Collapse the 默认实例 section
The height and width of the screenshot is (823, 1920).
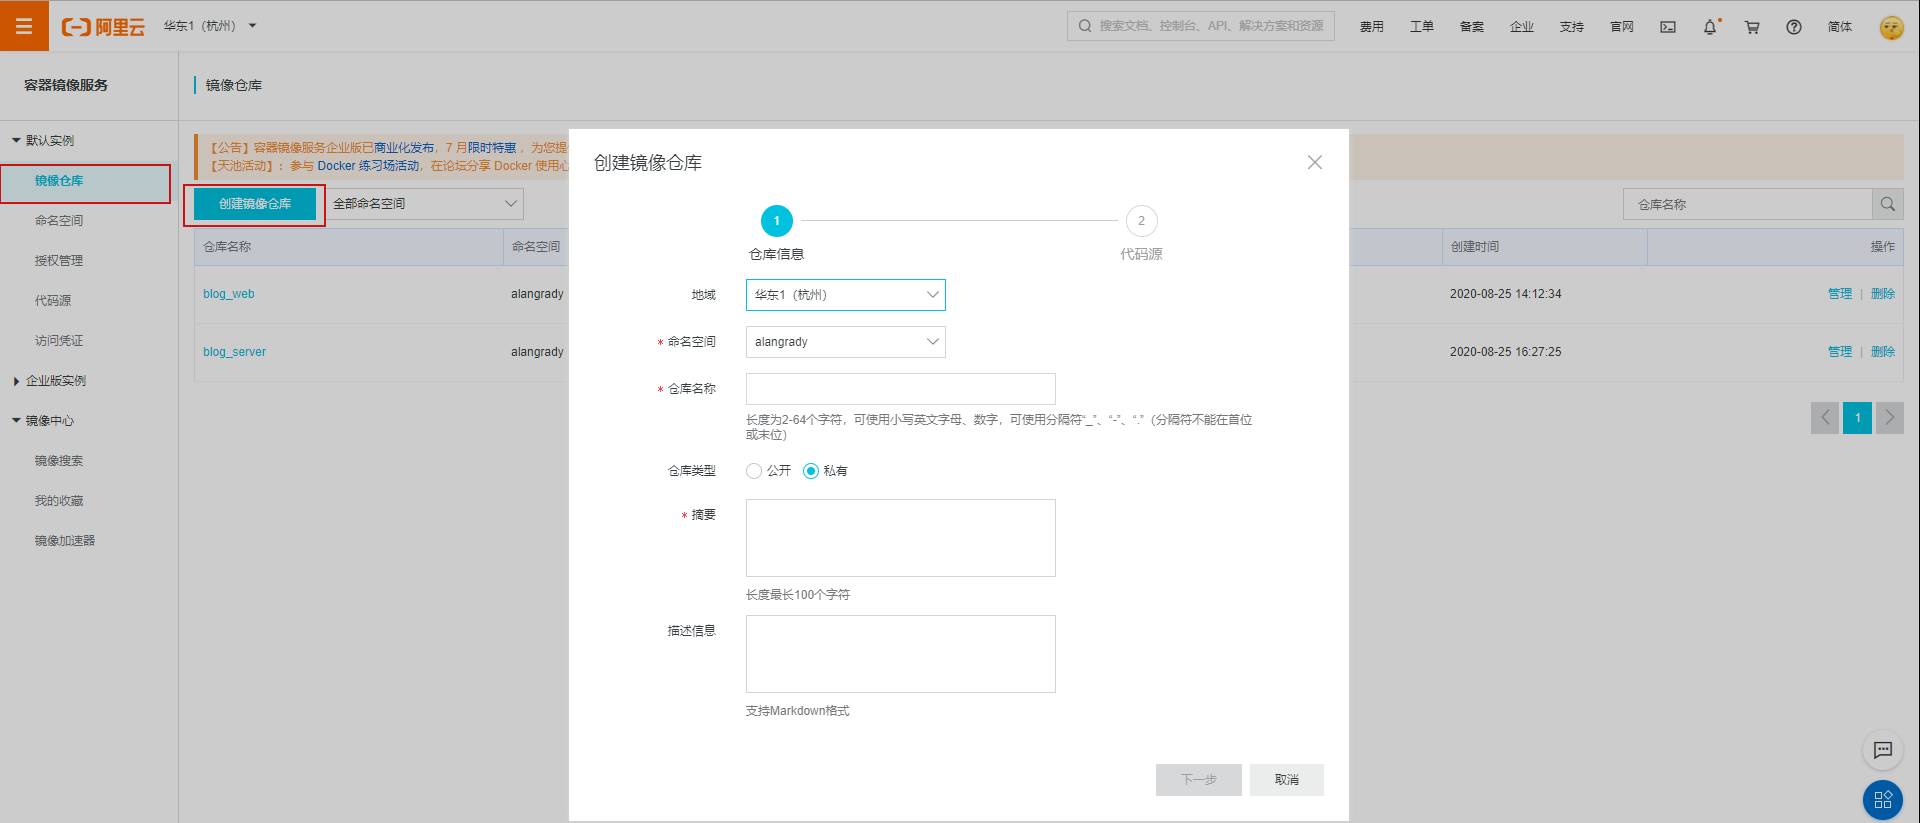point(43,141)
